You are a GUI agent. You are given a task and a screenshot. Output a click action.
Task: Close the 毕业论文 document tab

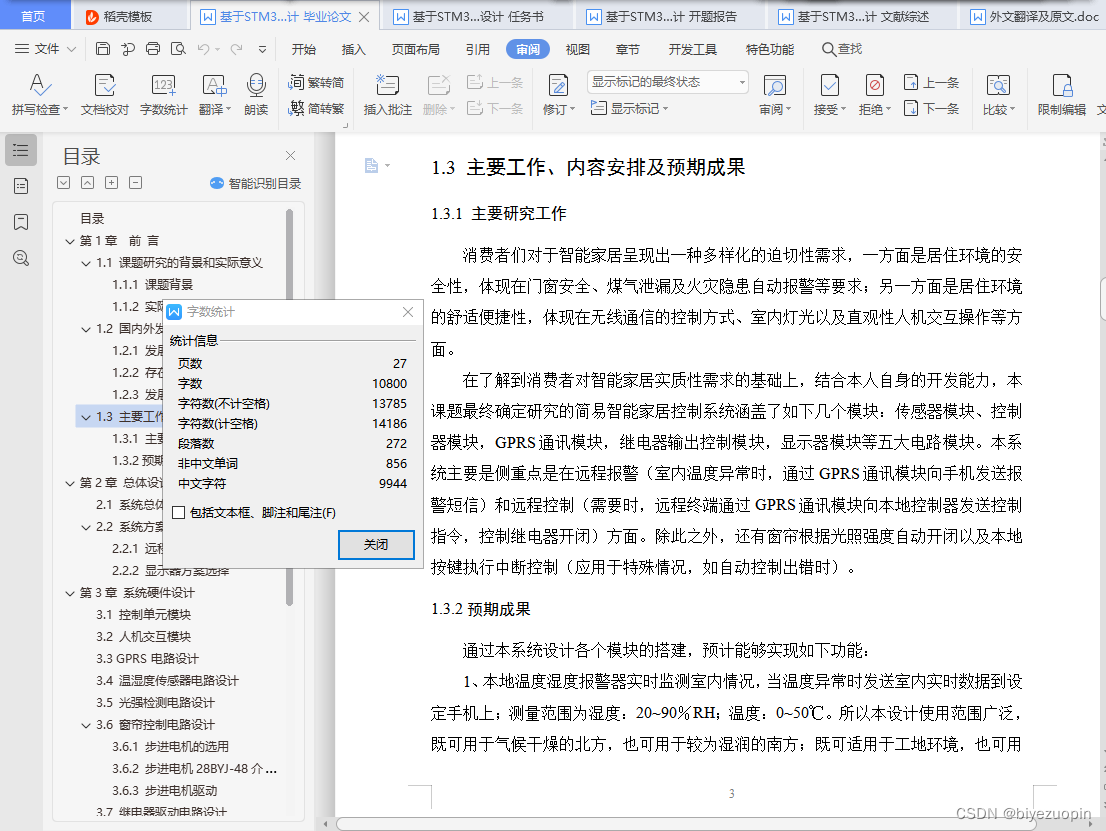364,16
